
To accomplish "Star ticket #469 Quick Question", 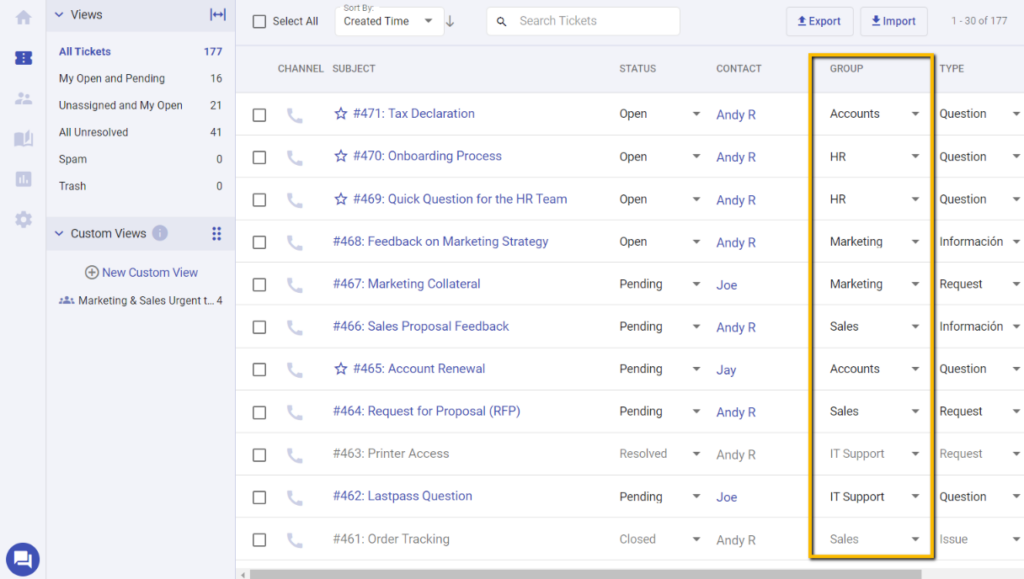I will [340, 199].
